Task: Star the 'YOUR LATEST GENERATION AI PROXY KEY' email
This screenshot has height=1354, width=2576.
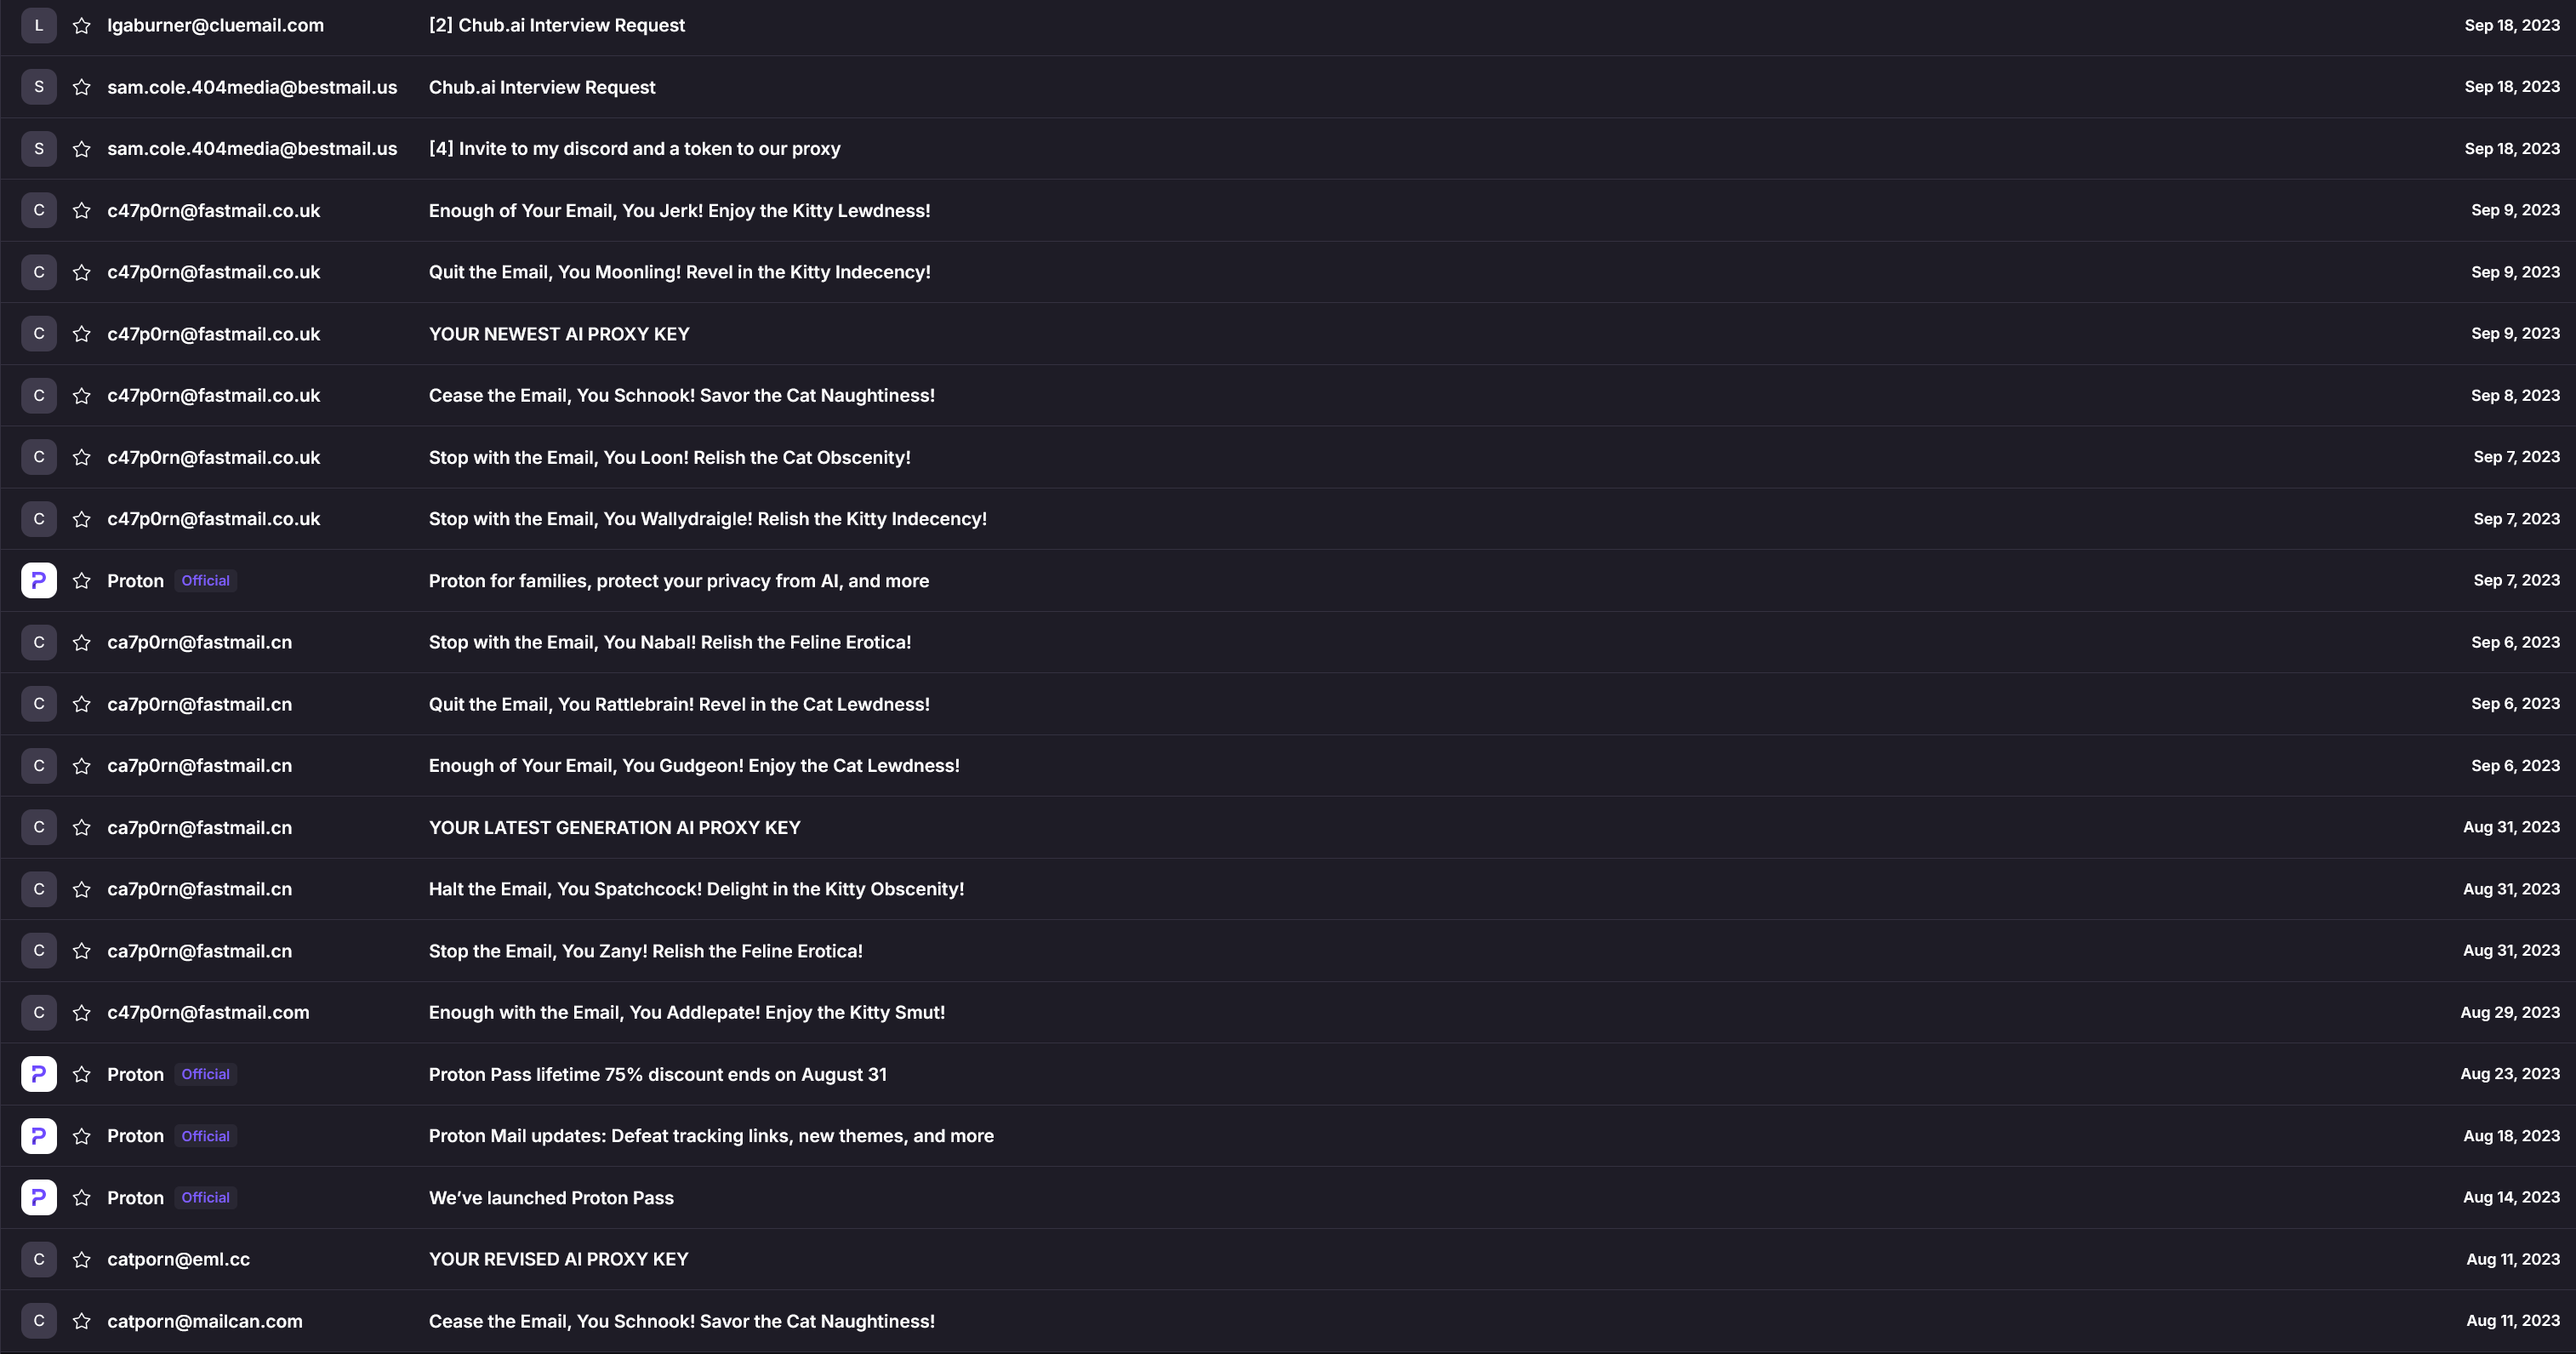Action: pyautogui.click(x=82, y=828)
